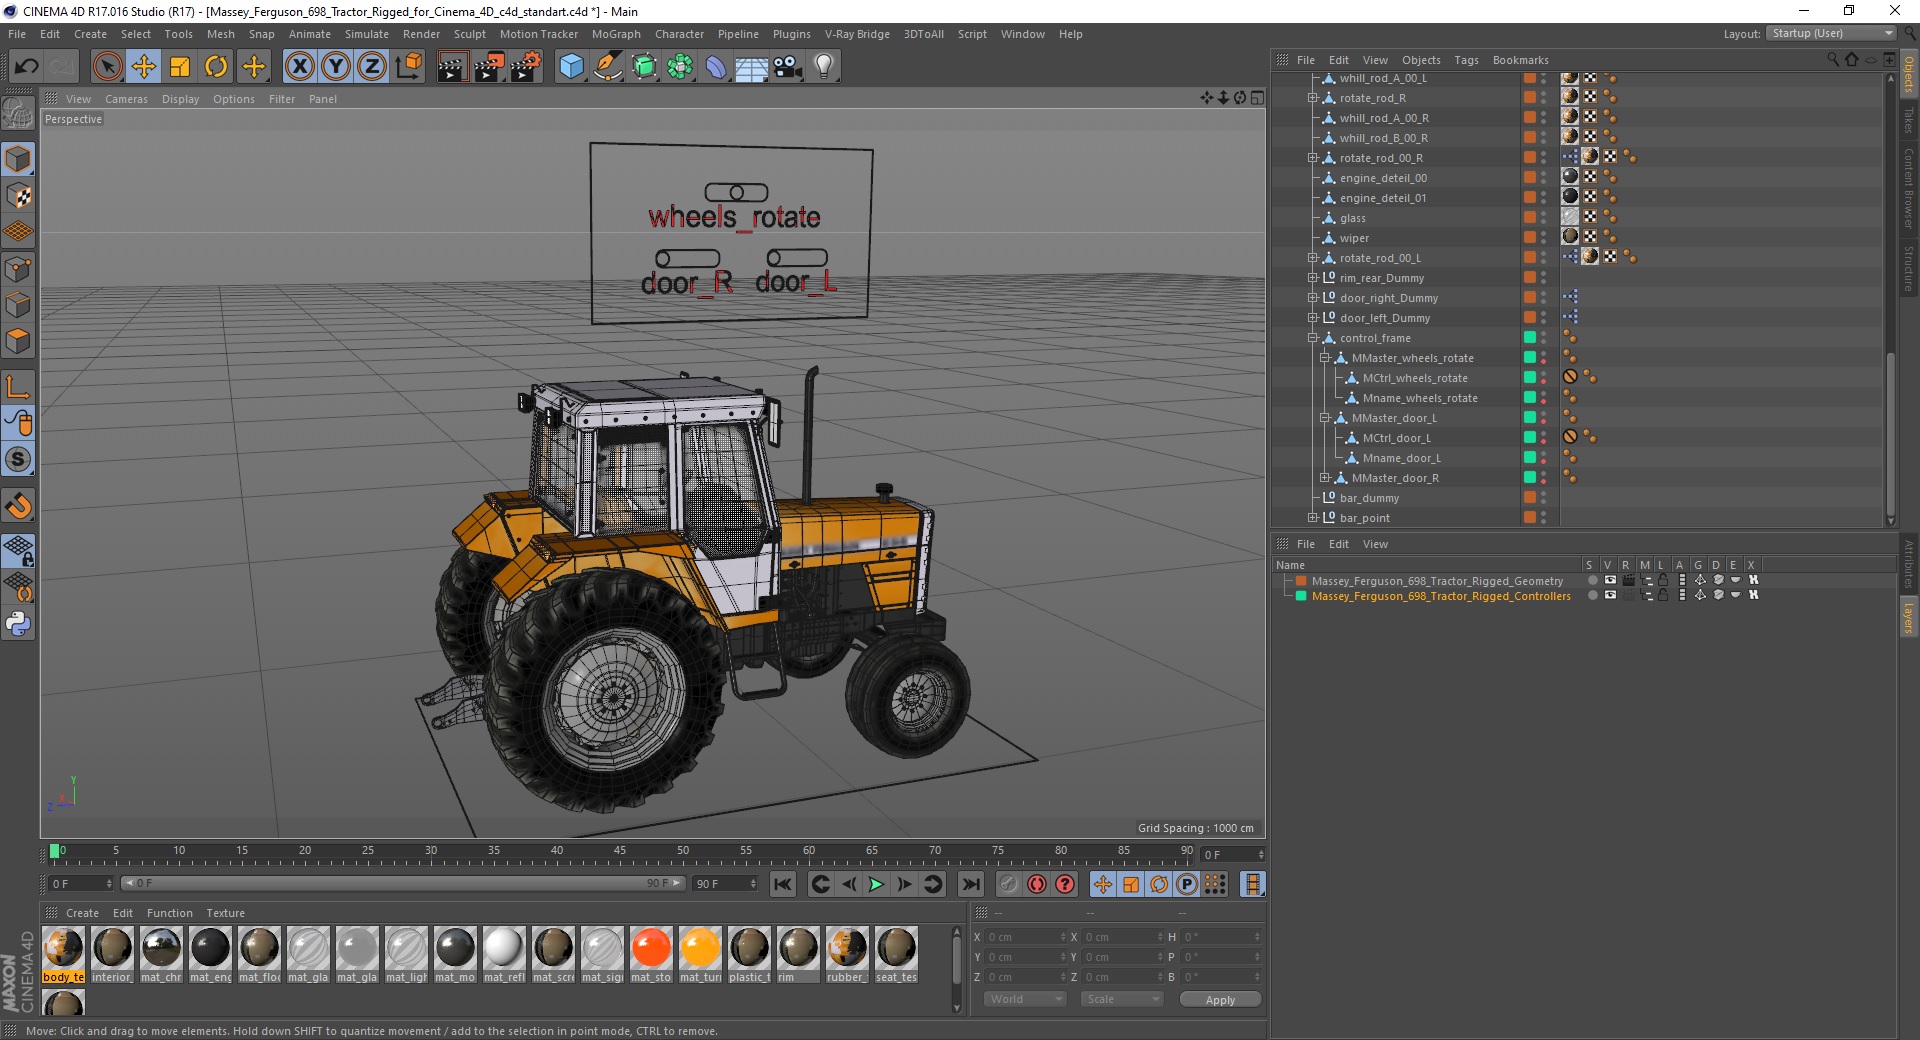Collapse MMaster_wheels_rotate node
1920x1040 pixels.
coord(1324,358)
